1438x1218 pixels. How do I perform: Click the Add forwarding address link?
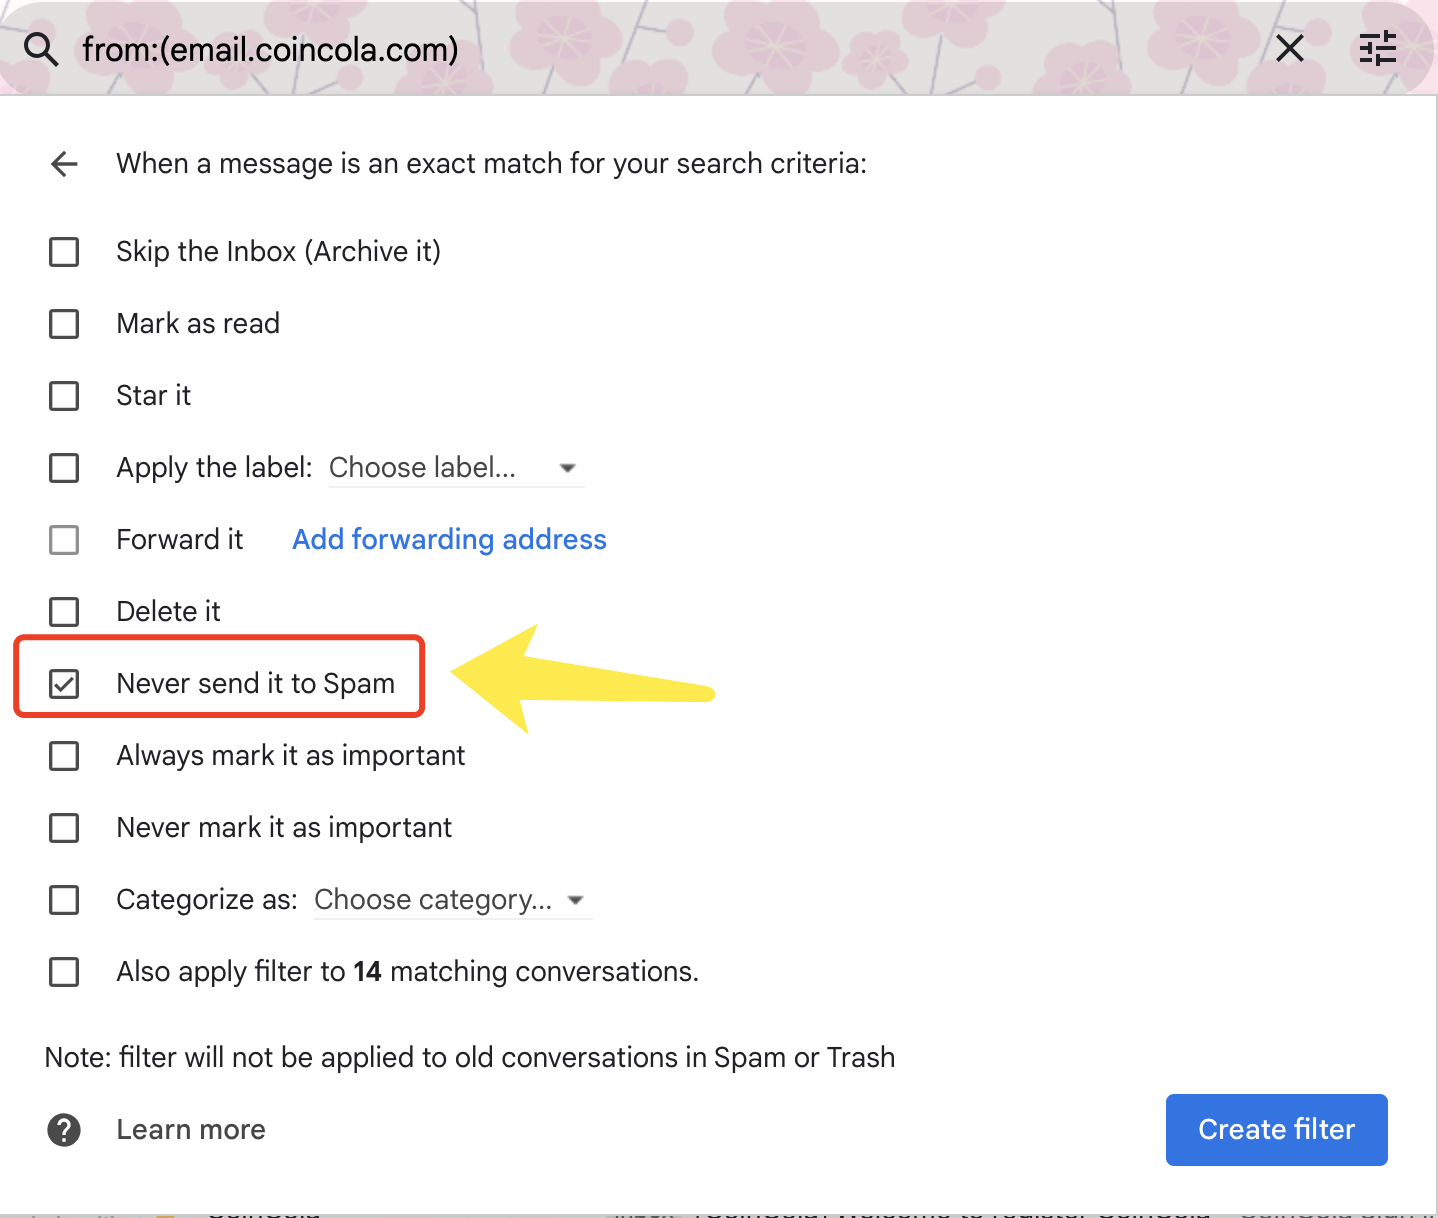449,540
